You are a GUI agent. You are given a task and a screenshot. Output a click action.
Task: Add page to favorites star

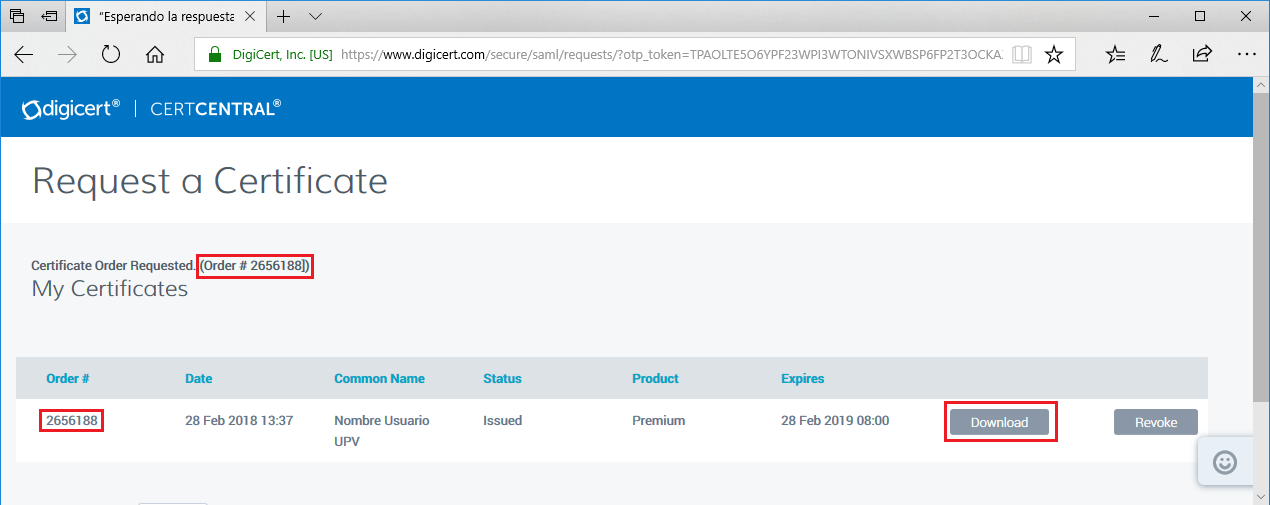point(1053,55)
